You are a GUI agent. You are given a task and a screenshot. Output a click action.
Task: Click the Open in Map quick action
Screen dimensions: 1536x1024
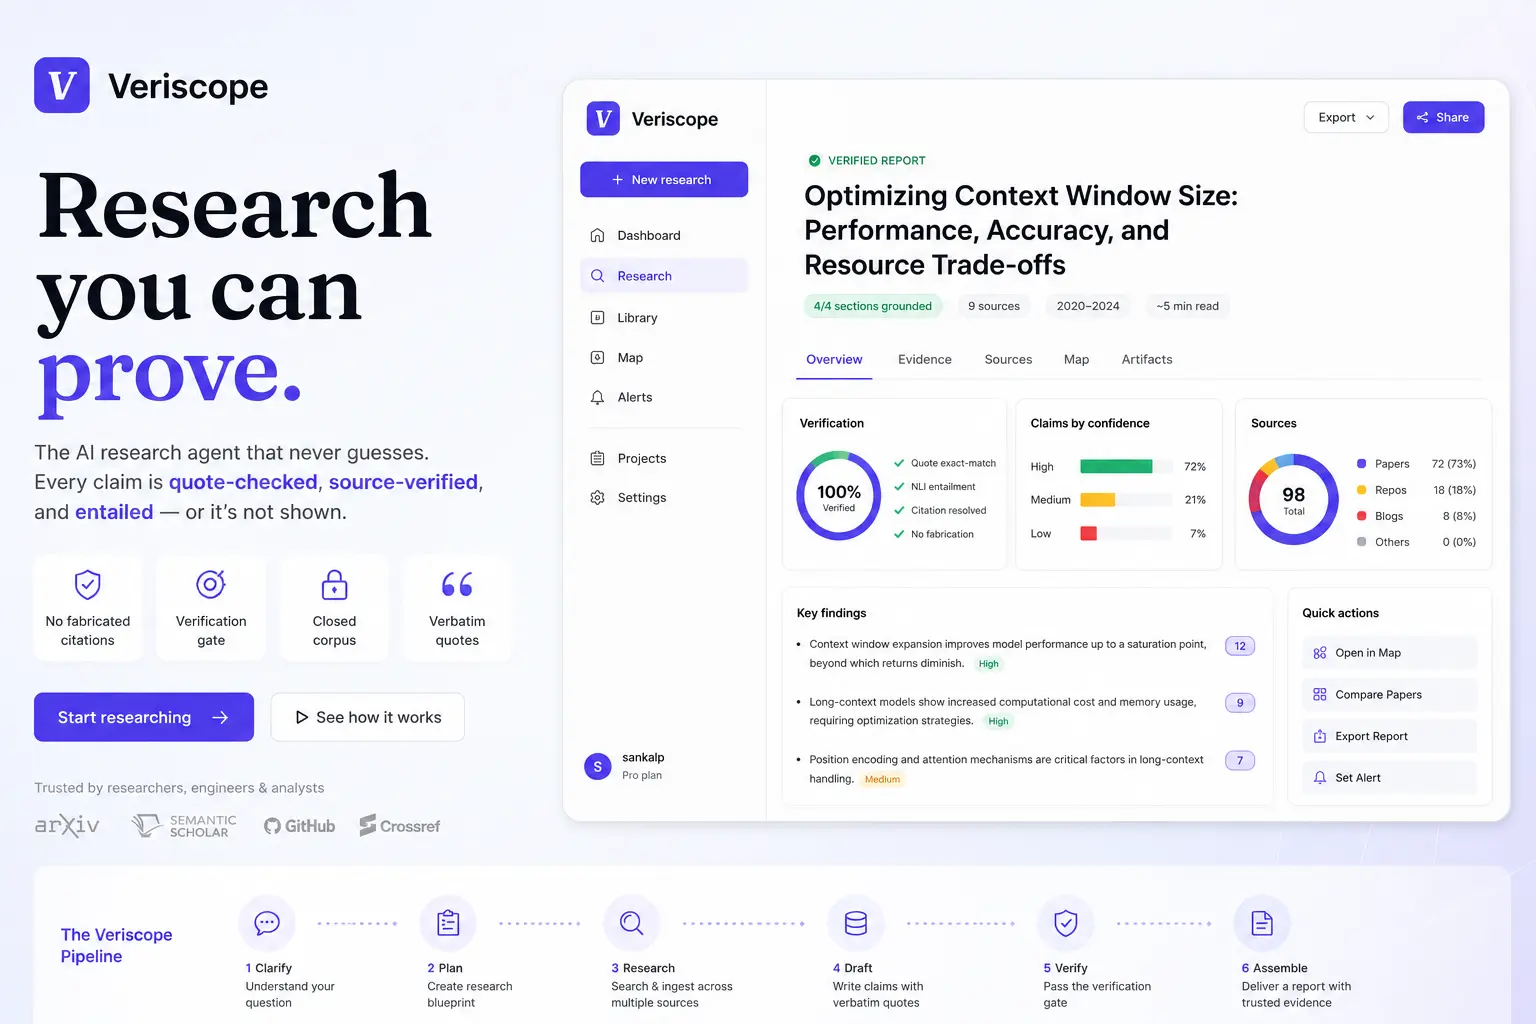tap(1389, 653)
